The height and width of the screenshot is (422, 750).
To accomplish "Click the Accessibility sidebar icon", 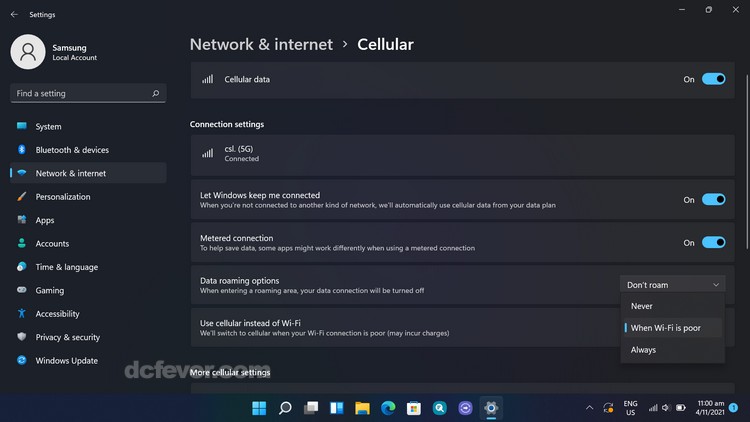I will [22, 314].
